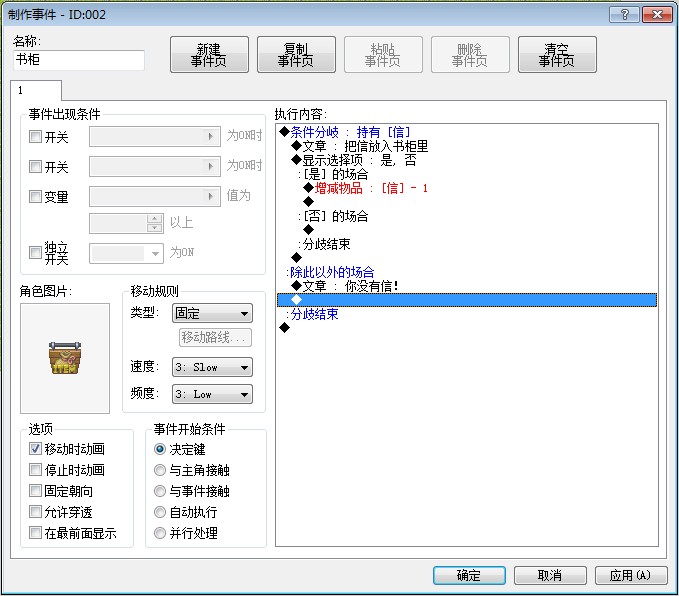The image size is (679, 596).
Task: Select the 决定键 trigger radio button
Action: tap(160, 449)
